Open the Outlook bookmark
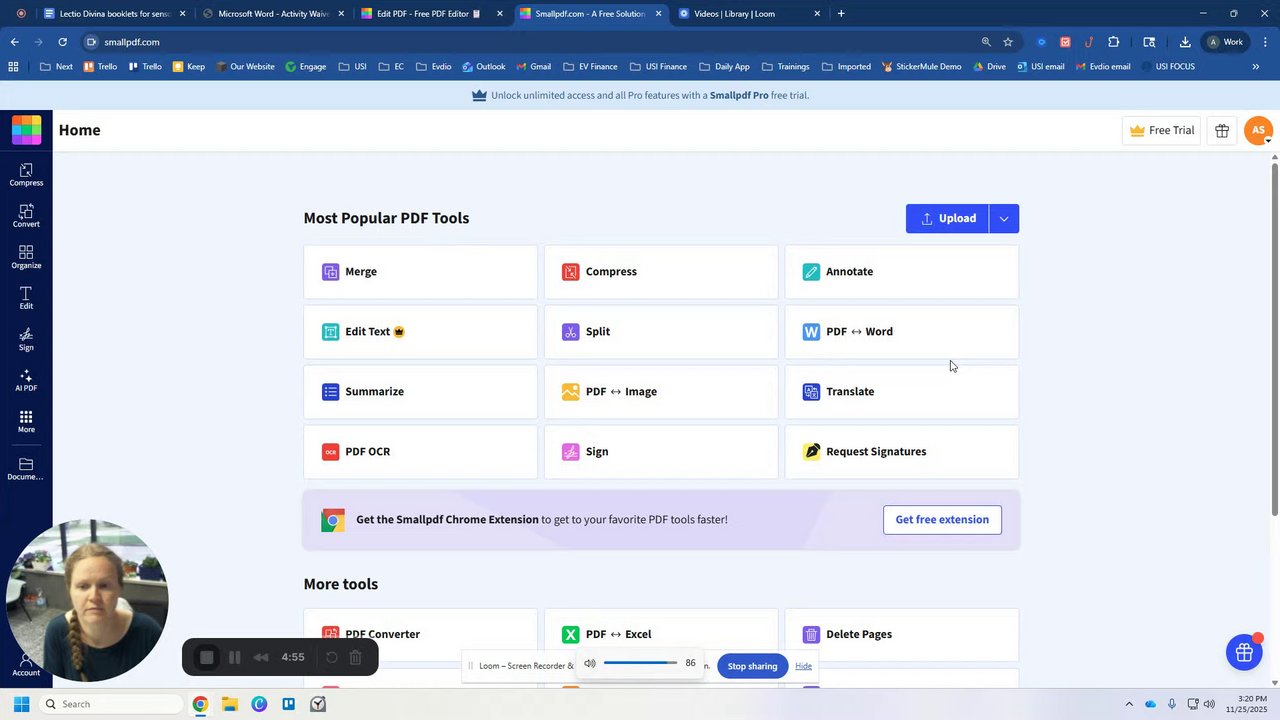This screenshot has height=720, width=1280. (x=484, y=67)
